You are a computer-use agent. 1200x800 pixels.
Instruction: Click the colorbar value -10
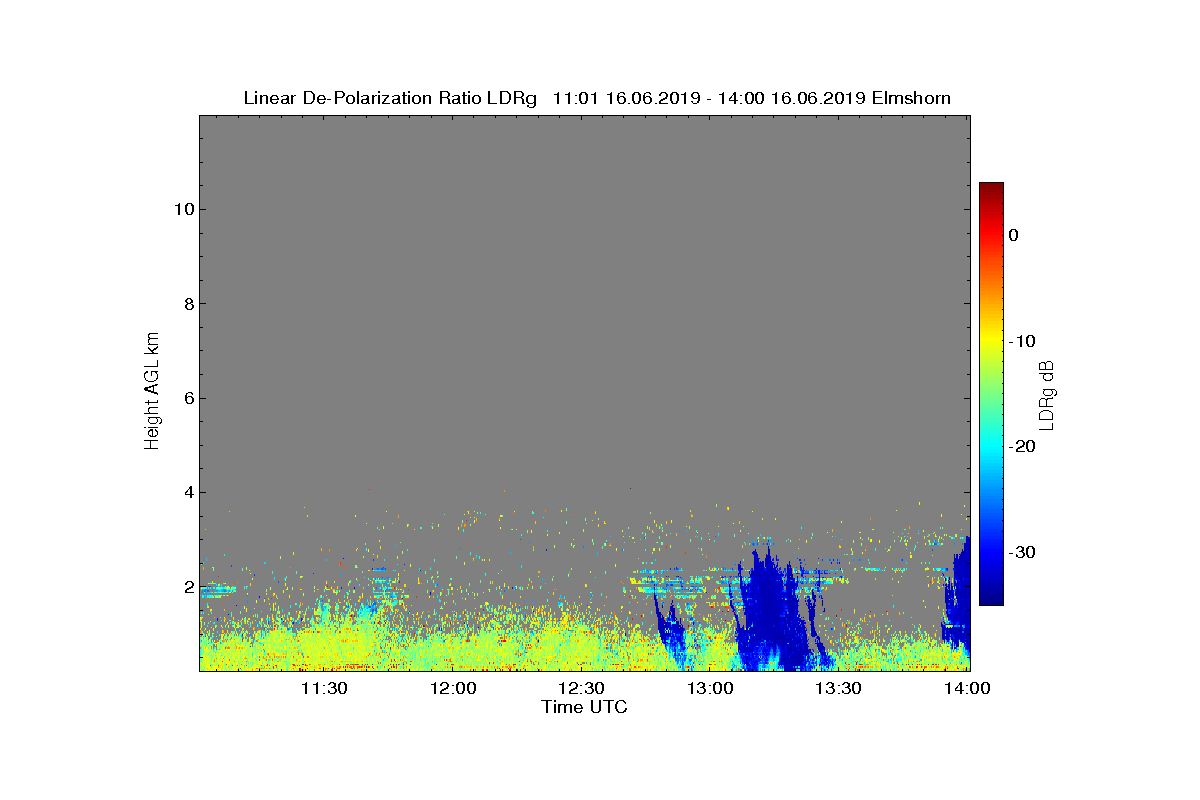click(1022, 341)
